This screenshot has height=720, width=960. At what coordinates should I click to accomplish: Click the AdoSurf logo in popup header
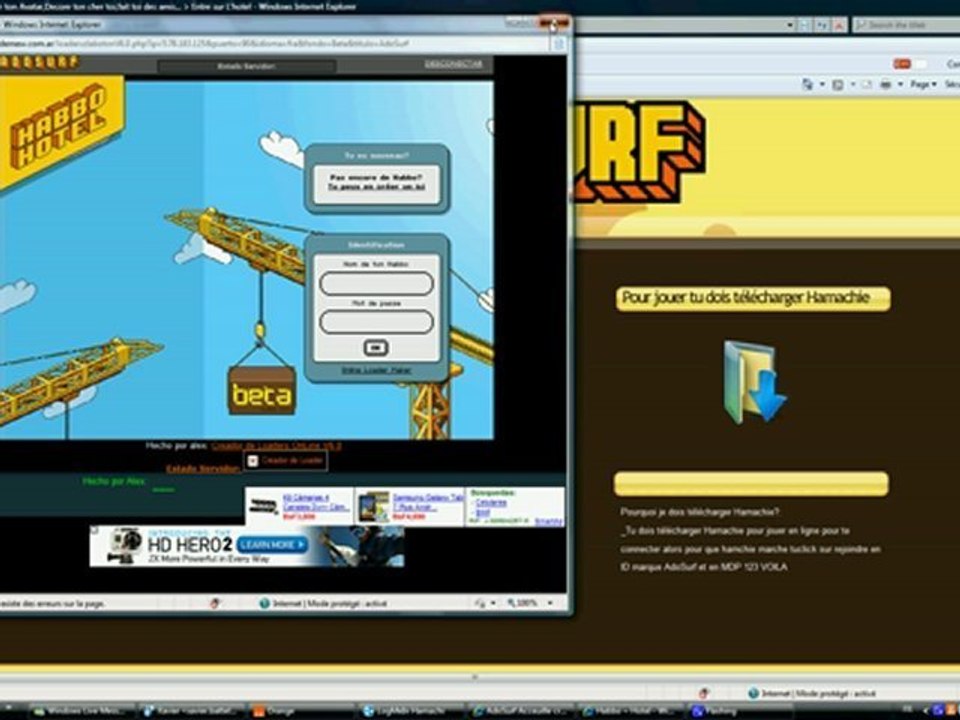point(39,62)
